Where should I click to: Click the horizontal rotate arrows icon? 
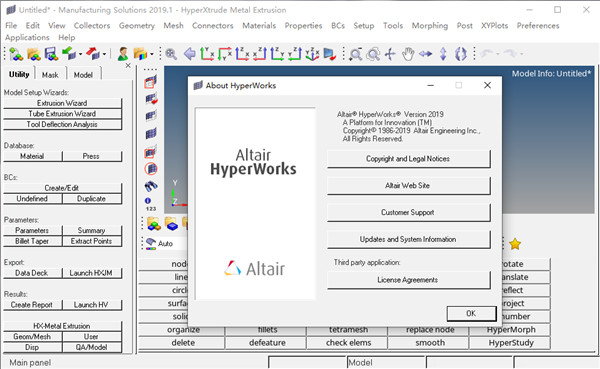(426, 54)
